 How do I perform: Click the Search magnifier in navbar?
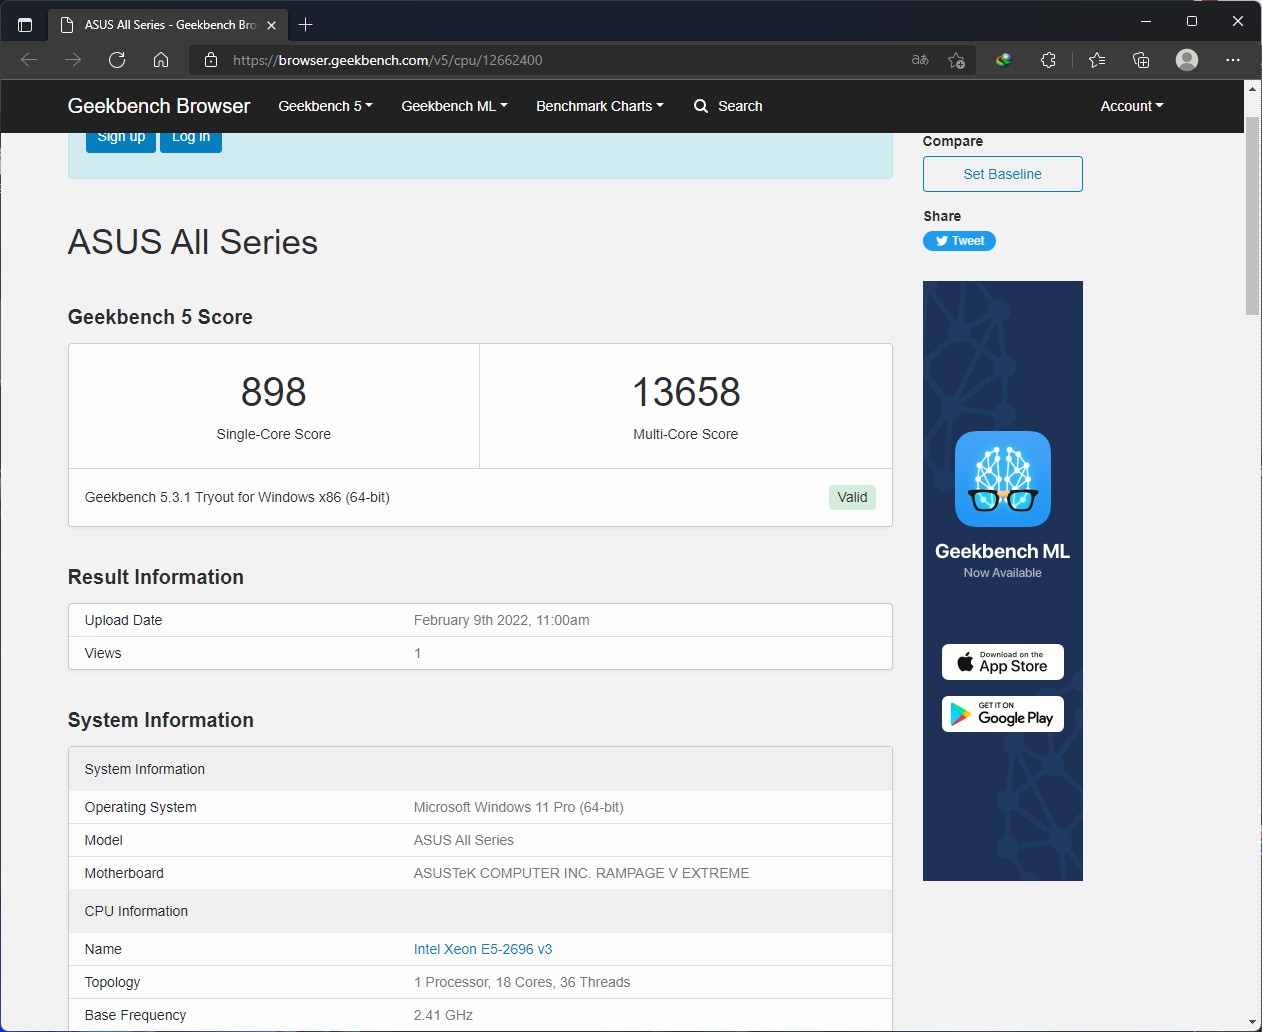pos(701,106)
